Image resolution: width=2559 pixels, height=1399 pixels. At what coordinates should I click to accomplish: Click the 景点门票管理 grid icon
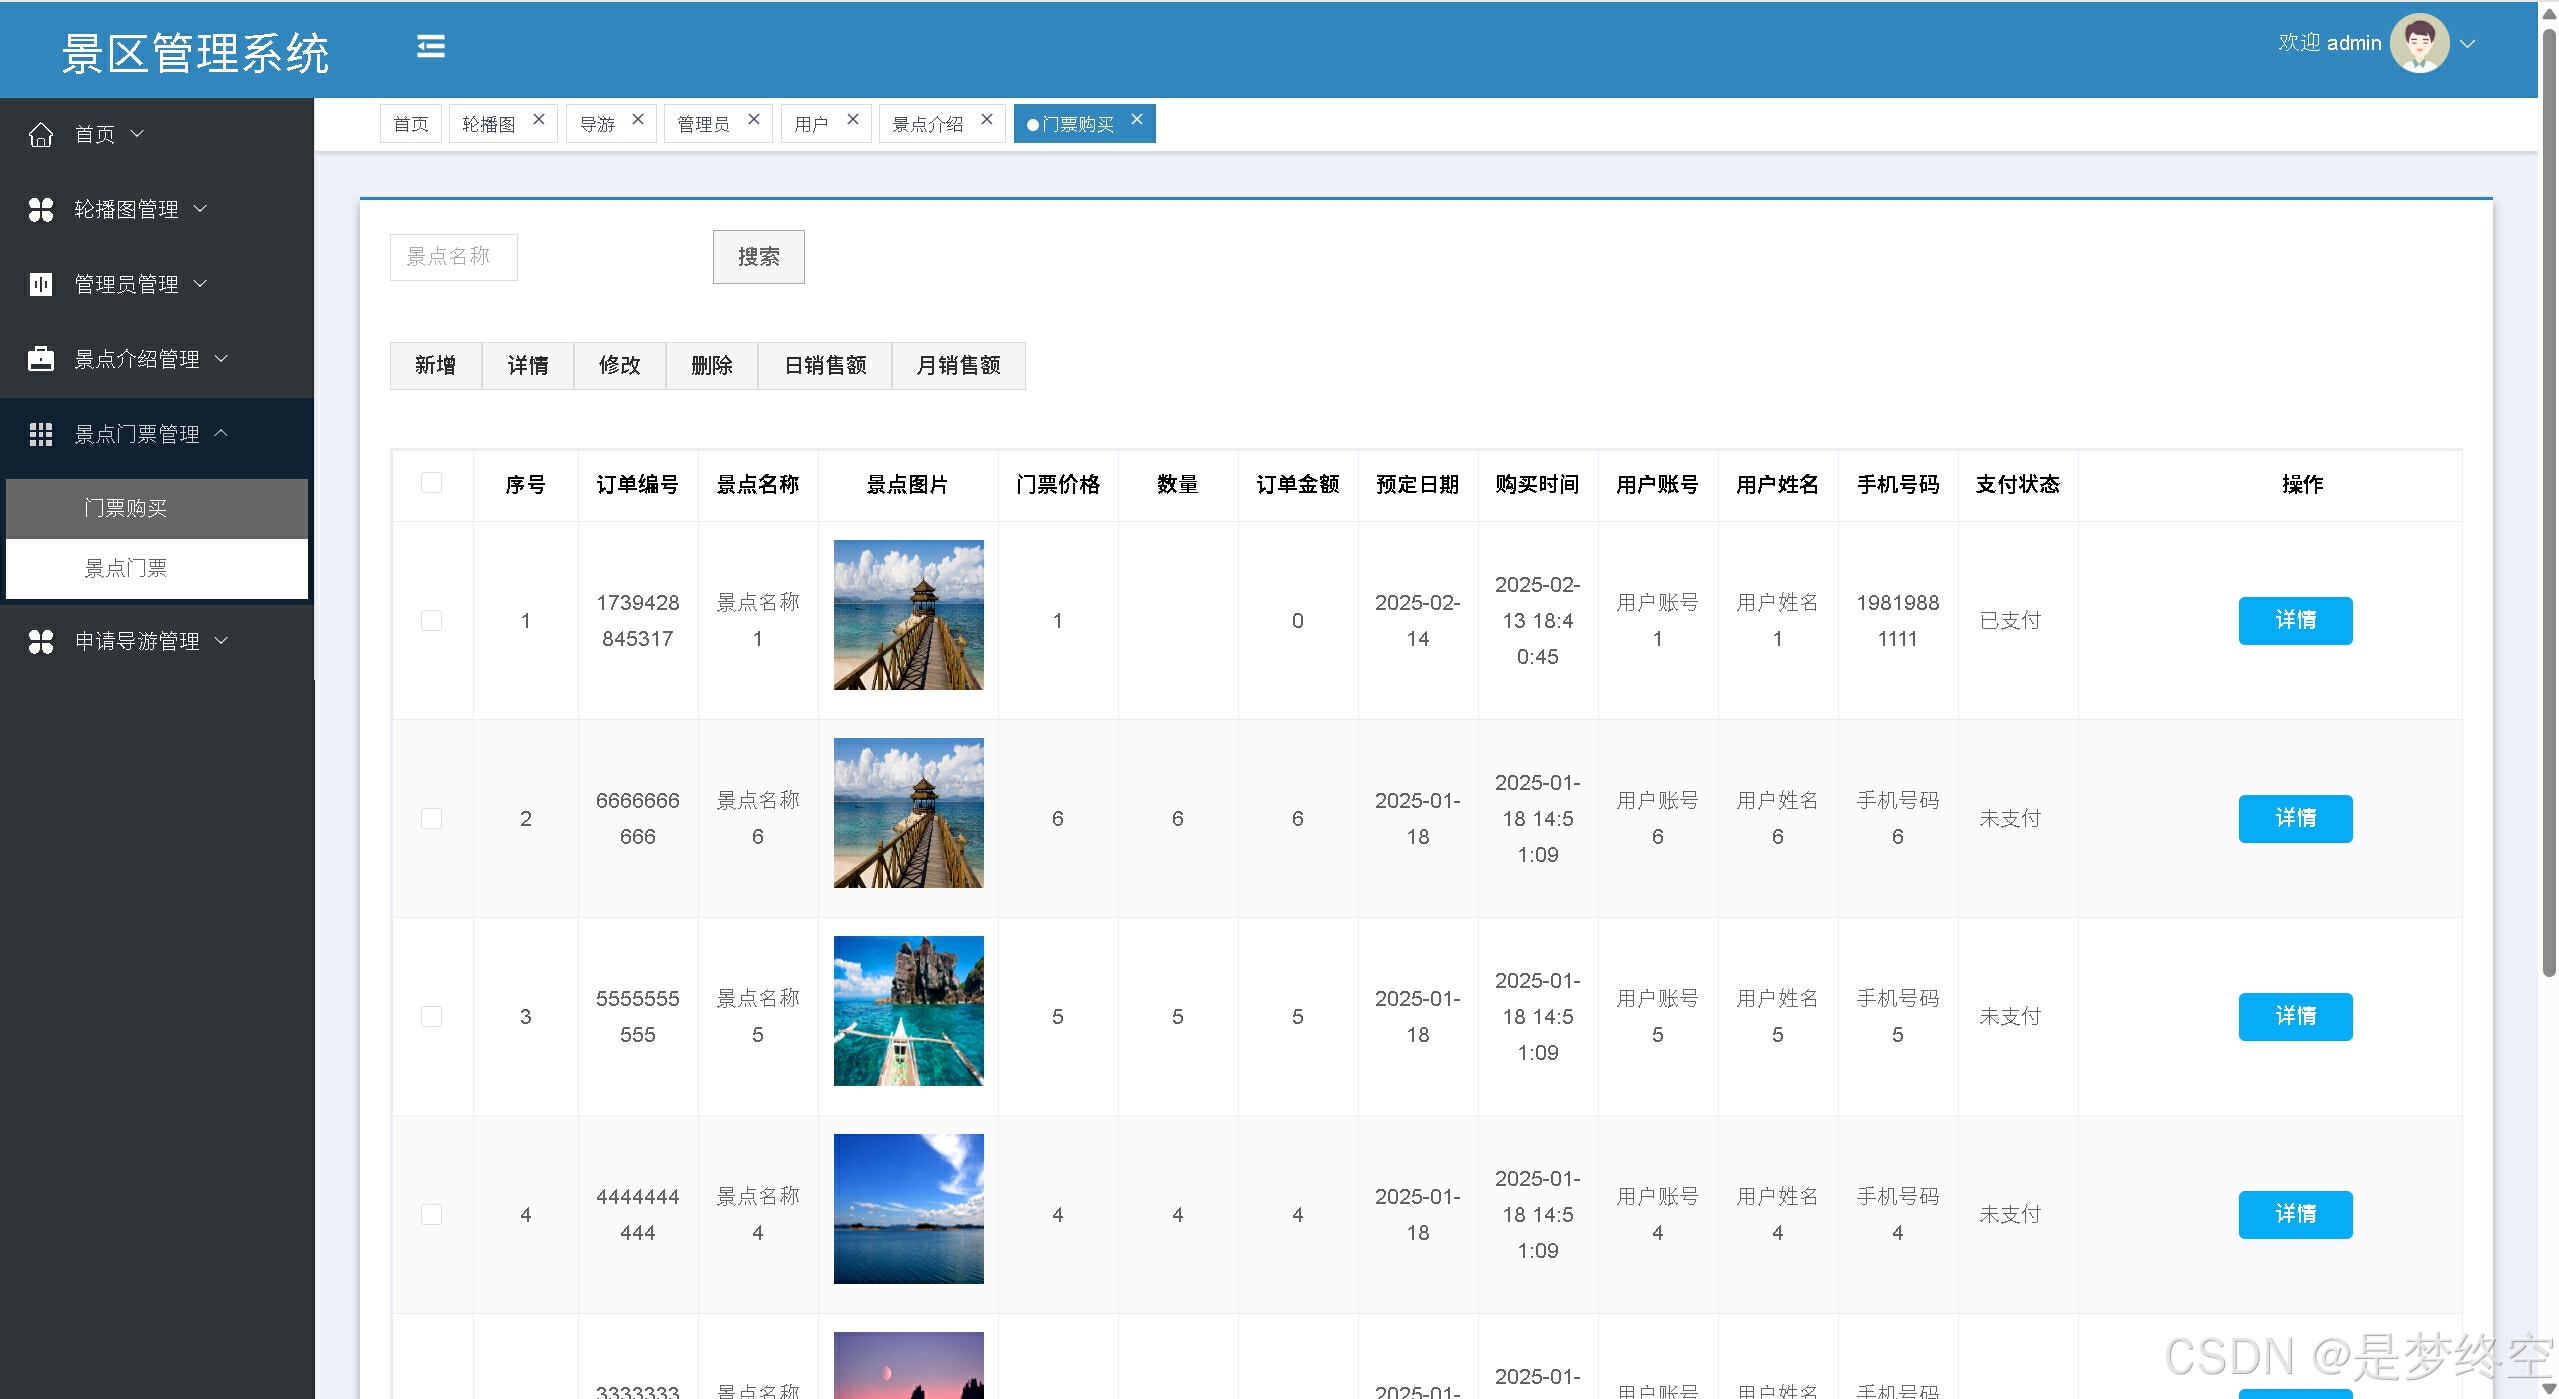click(x=41, y=434)
